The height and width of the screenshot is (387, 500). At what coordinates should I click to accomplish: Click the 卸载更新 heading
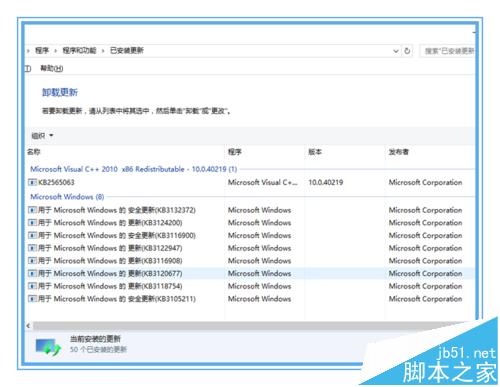point(60,92)
